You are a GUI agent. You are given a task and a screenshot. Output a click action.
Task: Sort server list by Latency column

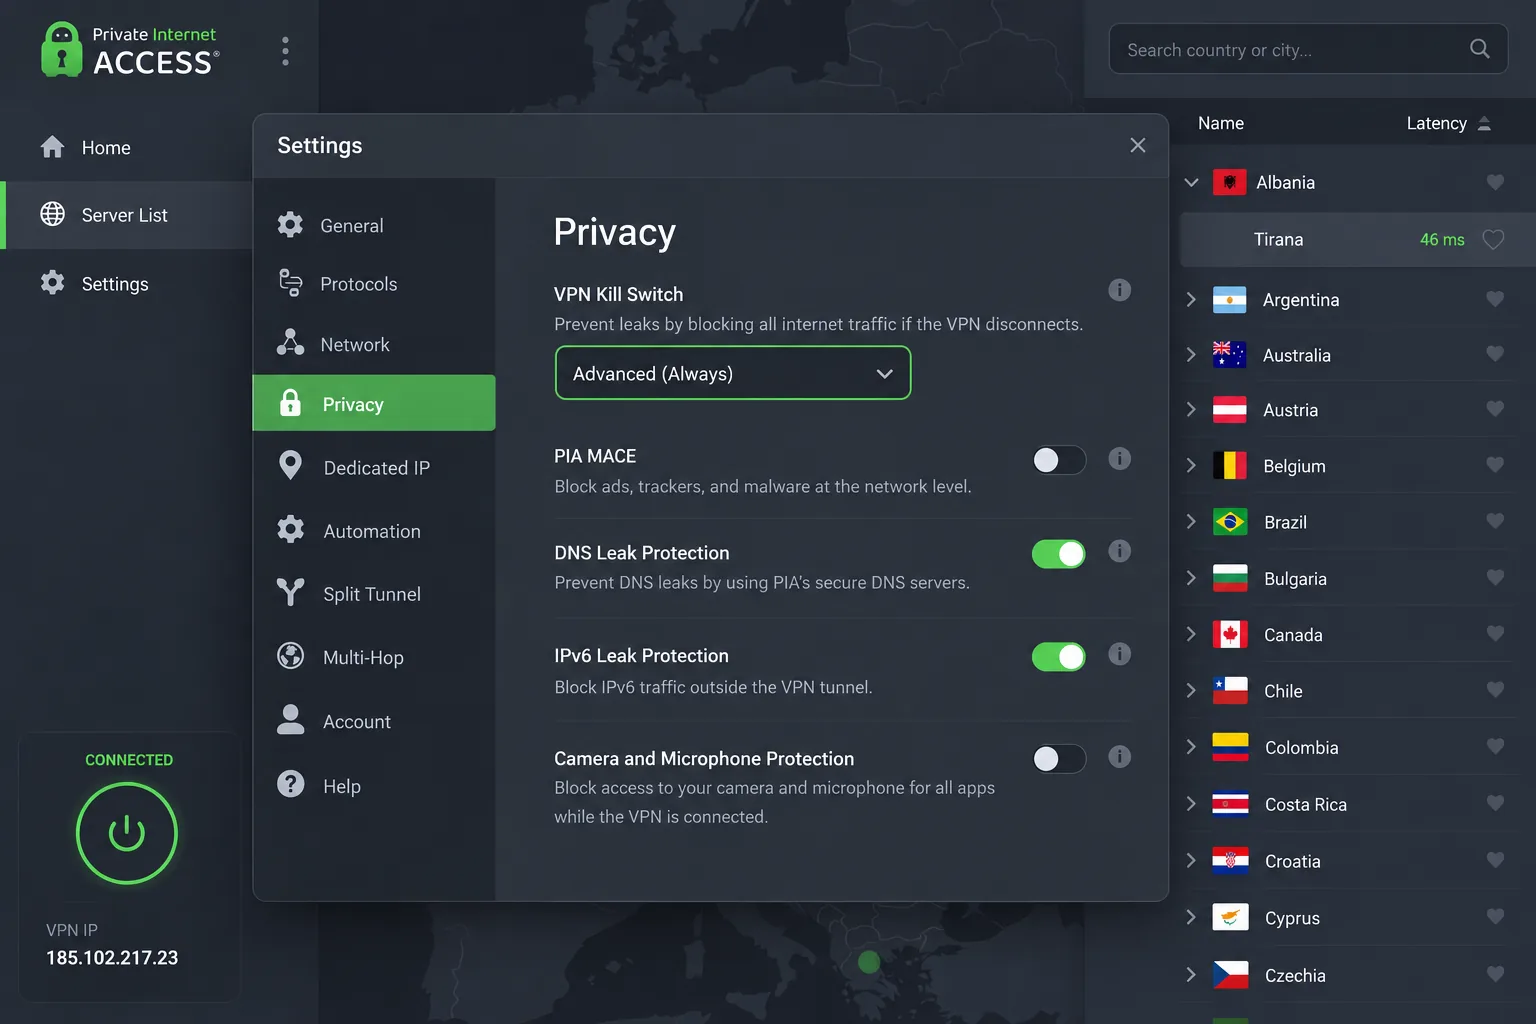(1437, 123)
